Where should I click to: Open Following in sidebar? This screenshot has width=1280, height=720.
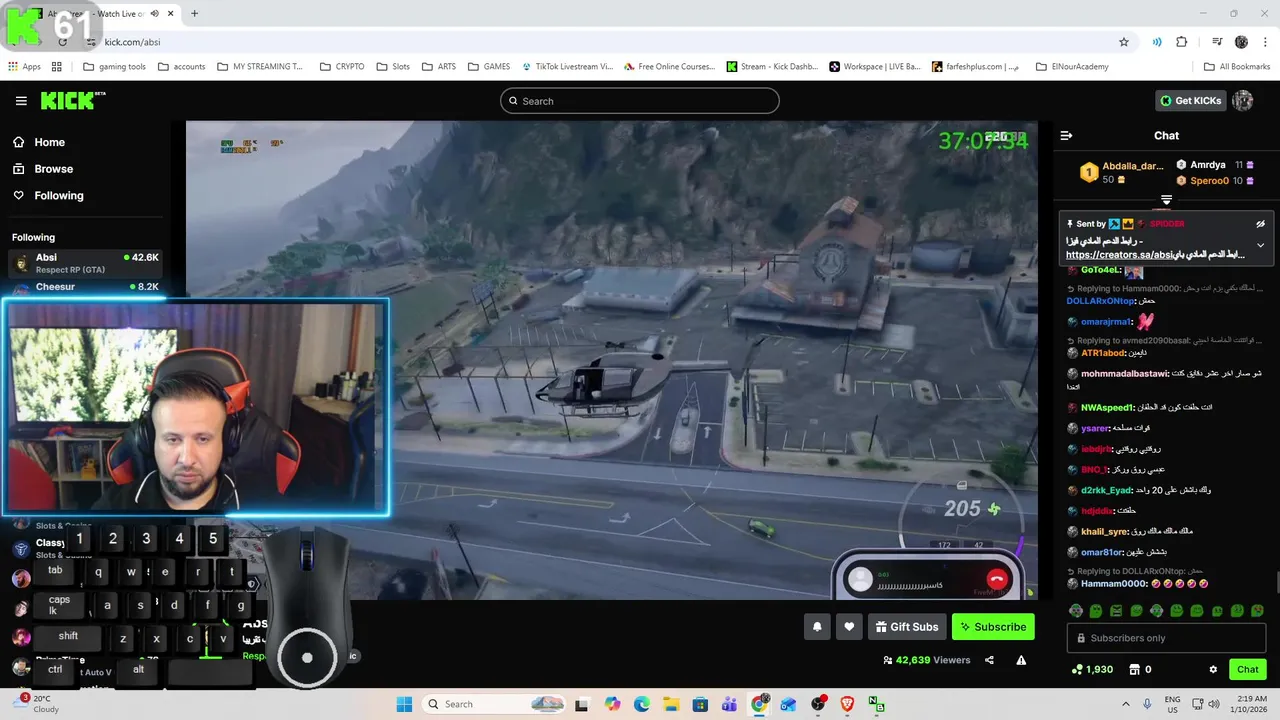coord(48,196)
